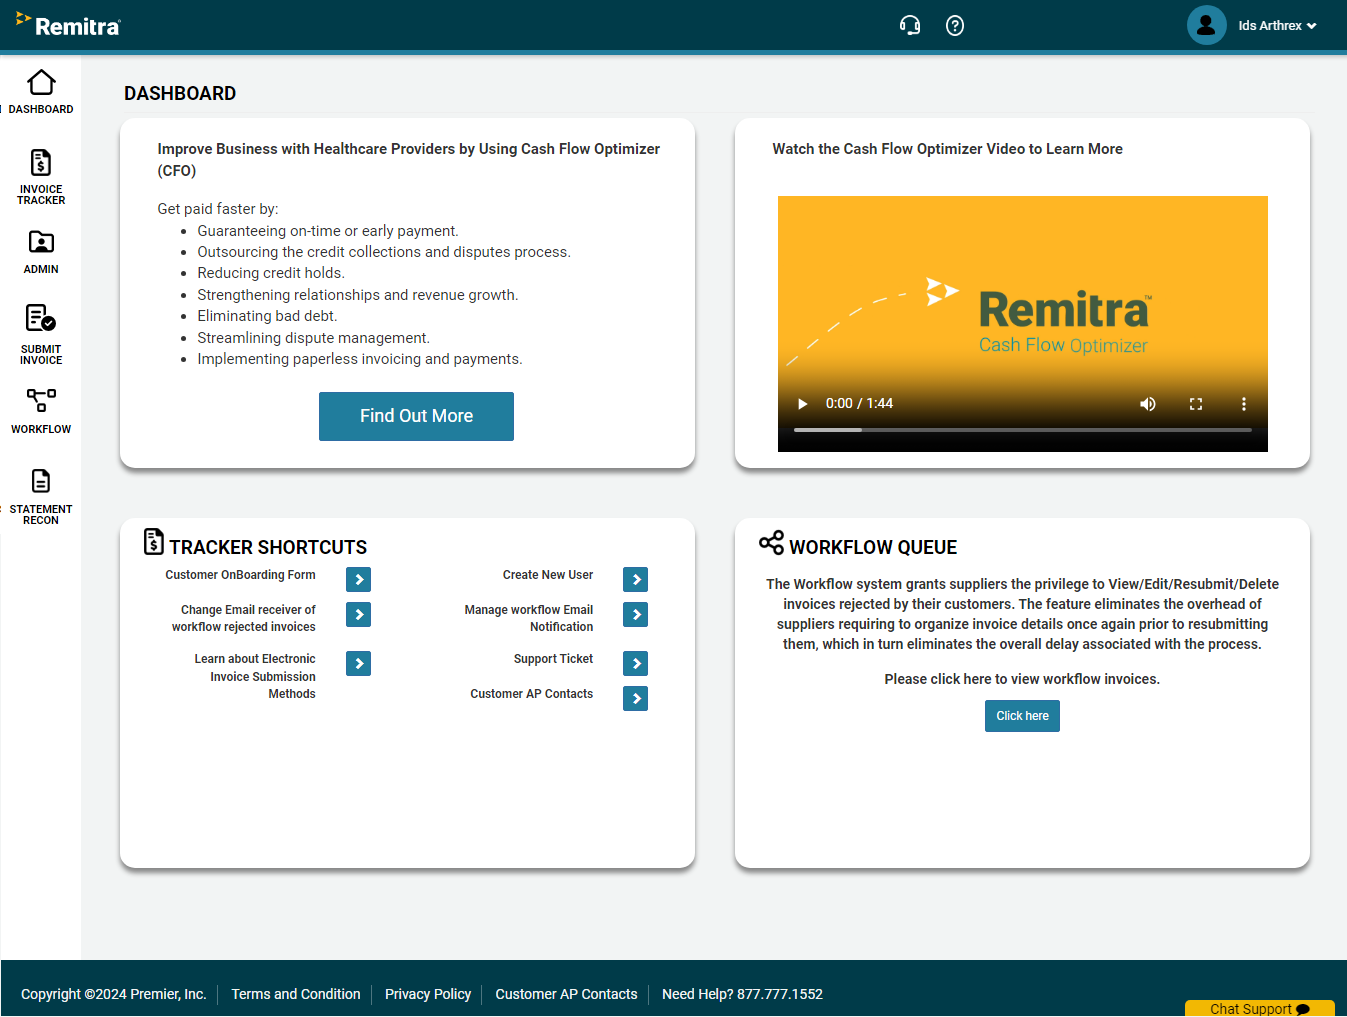Open Invoice Tracker in sidebar
The image size is (1347, 1017).
[41, 164]
